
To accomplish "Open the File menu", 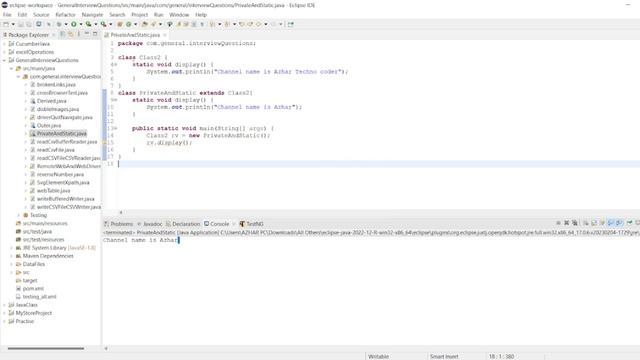I will [x=7, y=15].
